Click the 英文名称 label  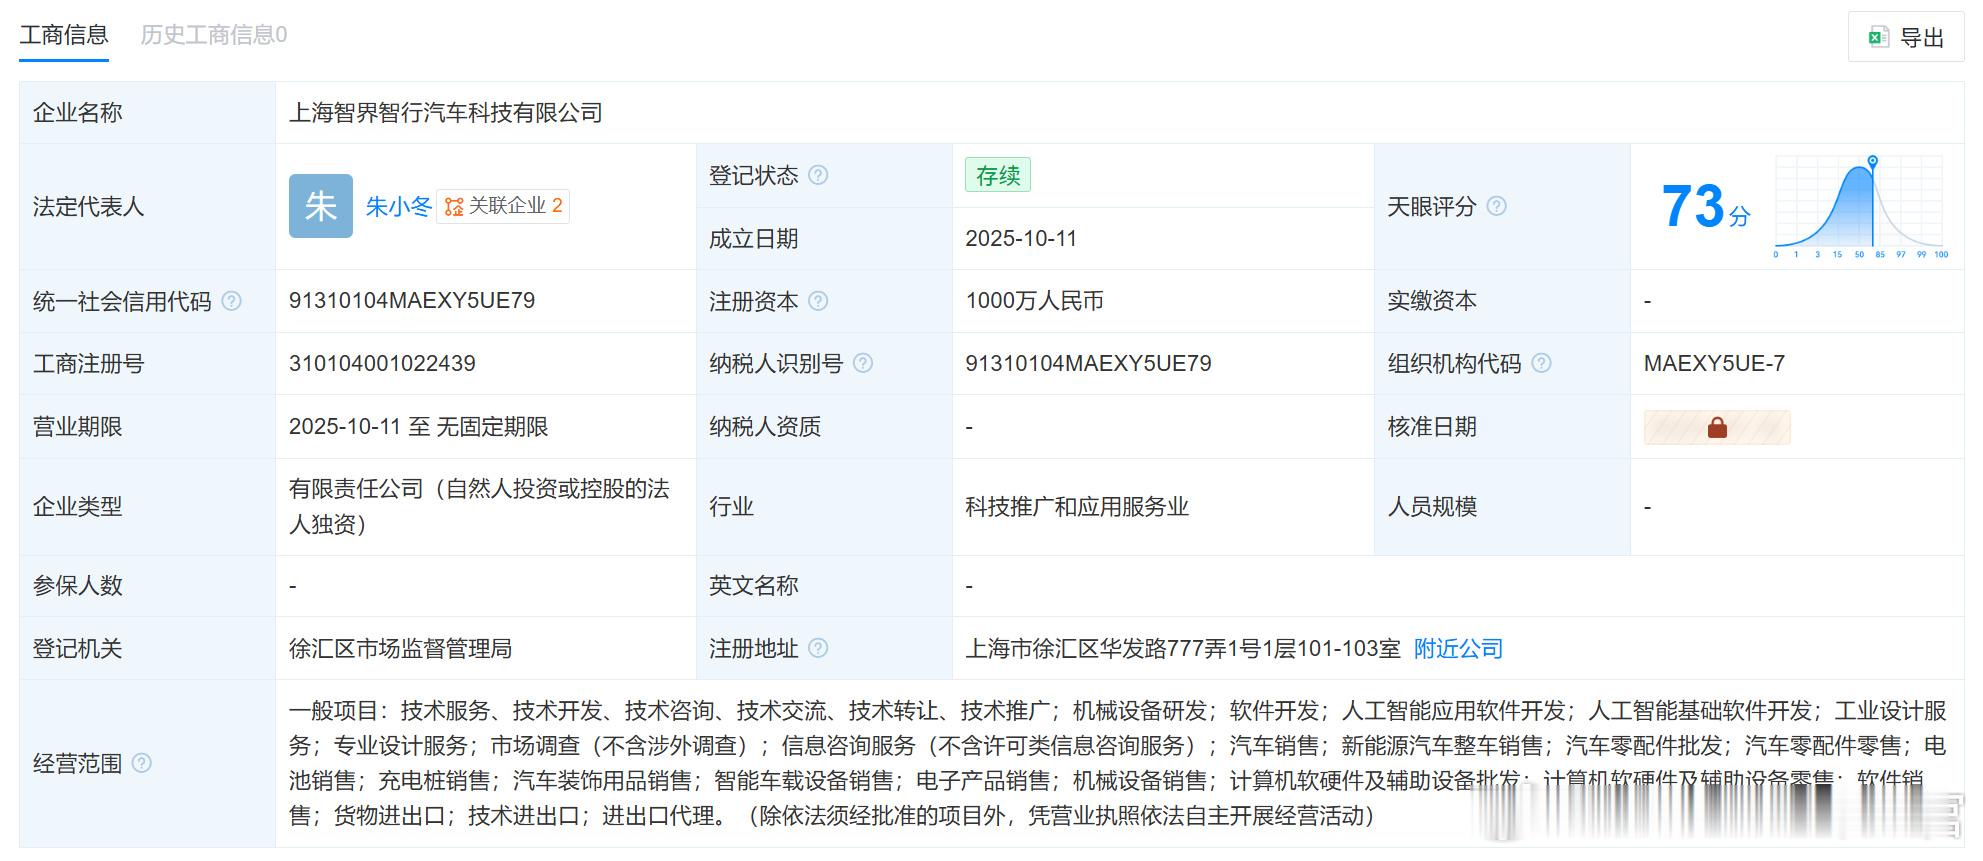coord(753,586)
